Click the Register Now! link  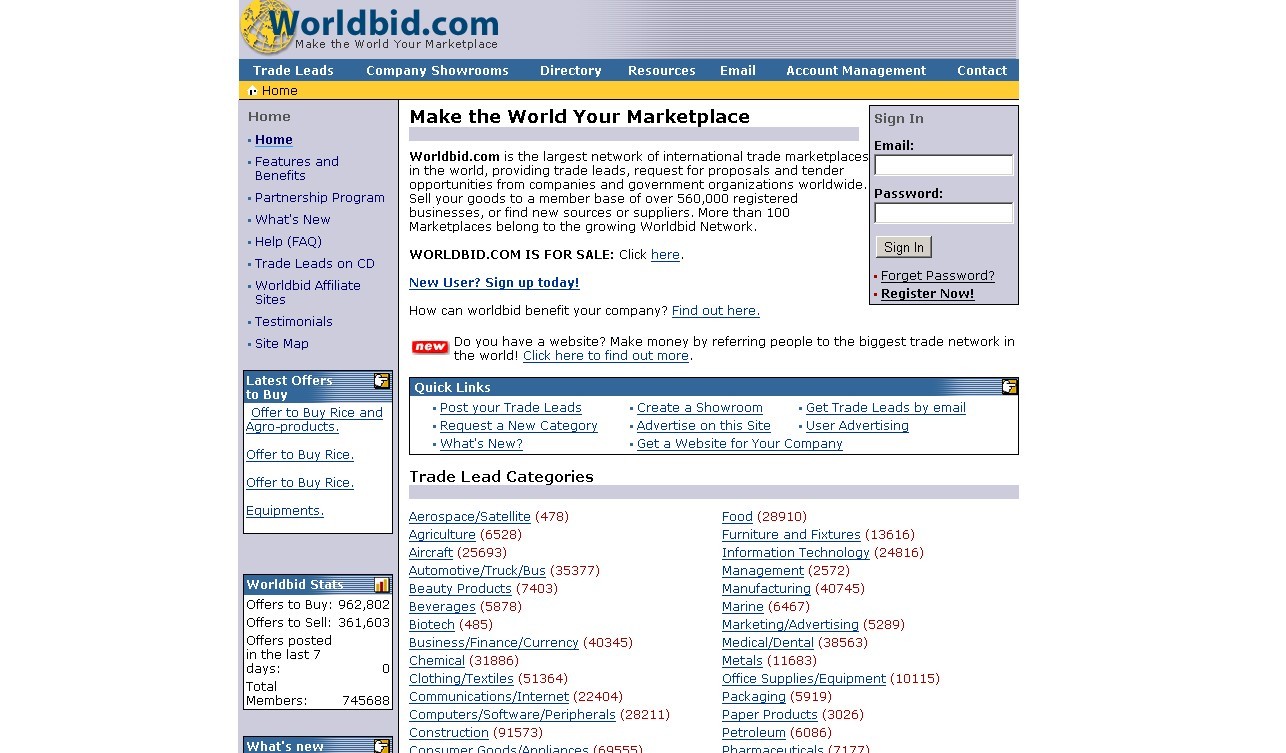click(x=928, y=294)
